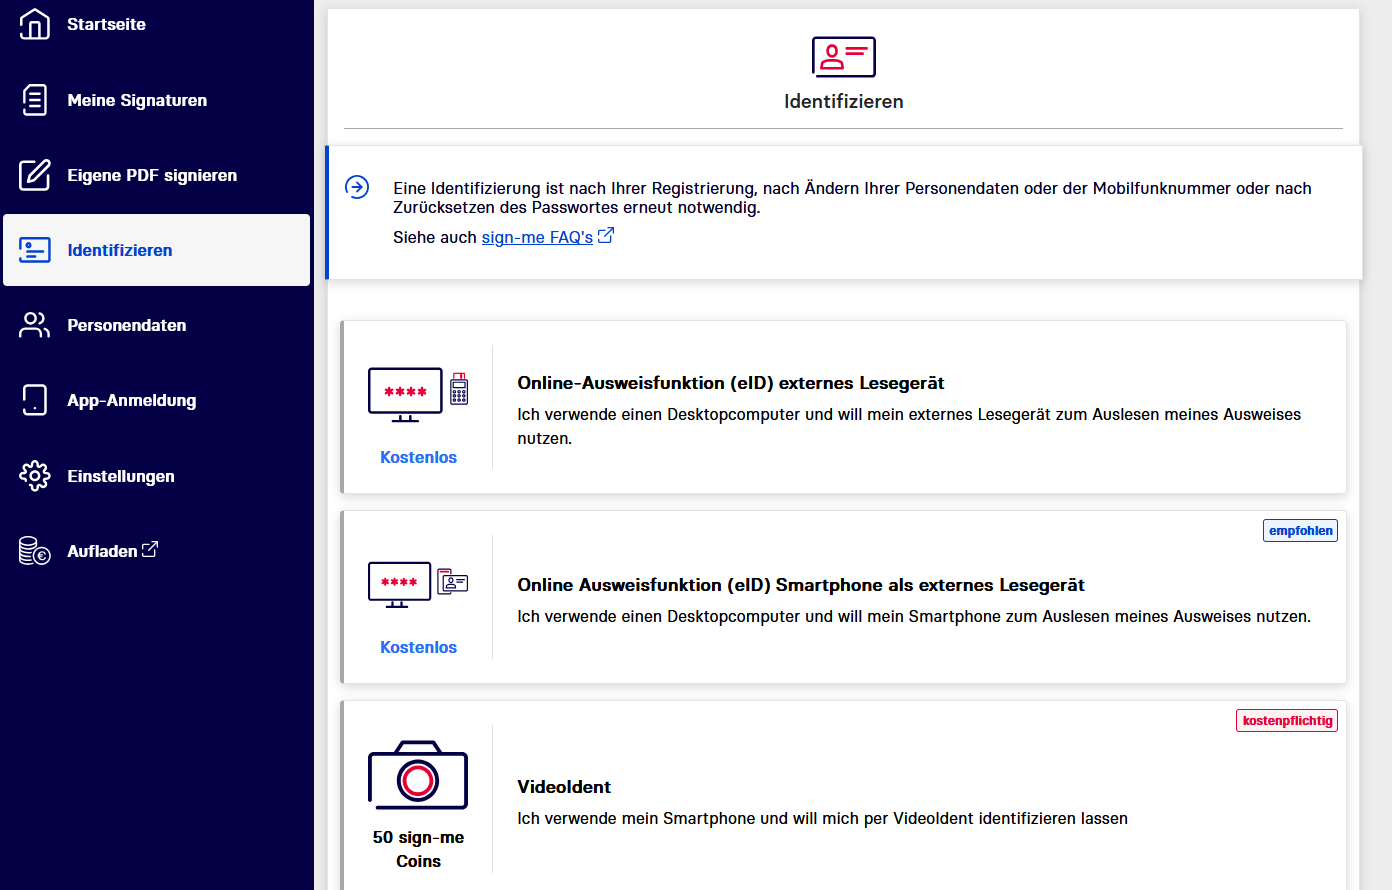The width and height of the screenshot is (1392, 890).
Task: Click the Eigene PDF signieren pencil icon
Action: click(x=35, y=175)
